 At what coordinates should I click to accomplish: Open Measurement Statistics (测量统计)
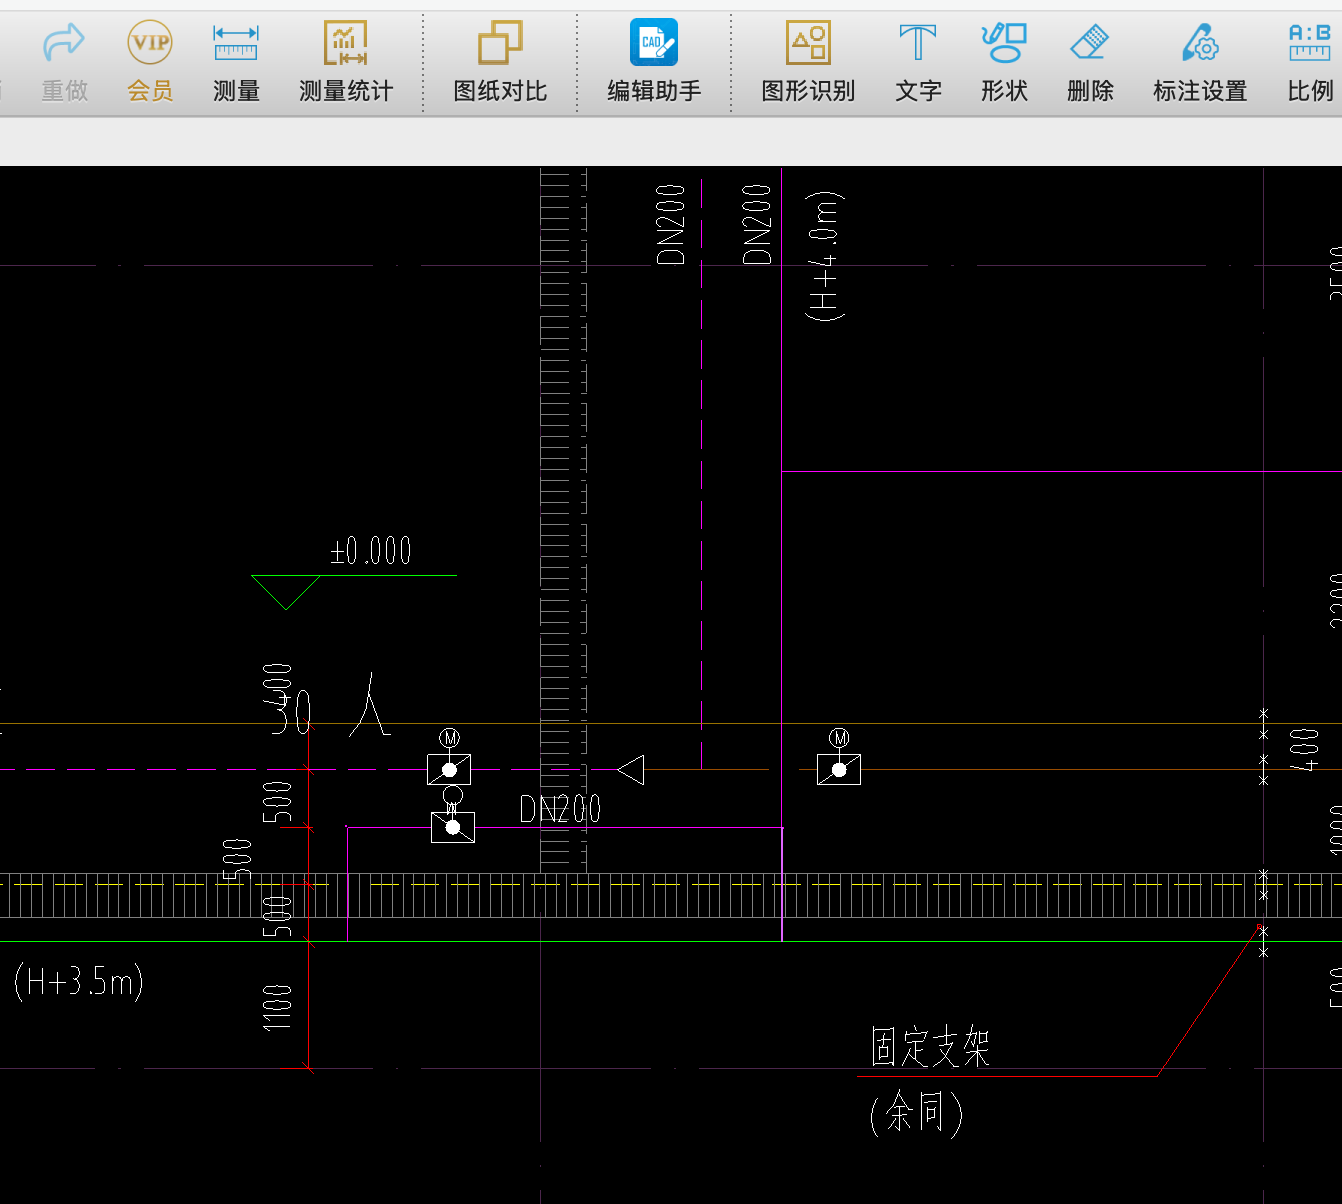click(346, 44)
